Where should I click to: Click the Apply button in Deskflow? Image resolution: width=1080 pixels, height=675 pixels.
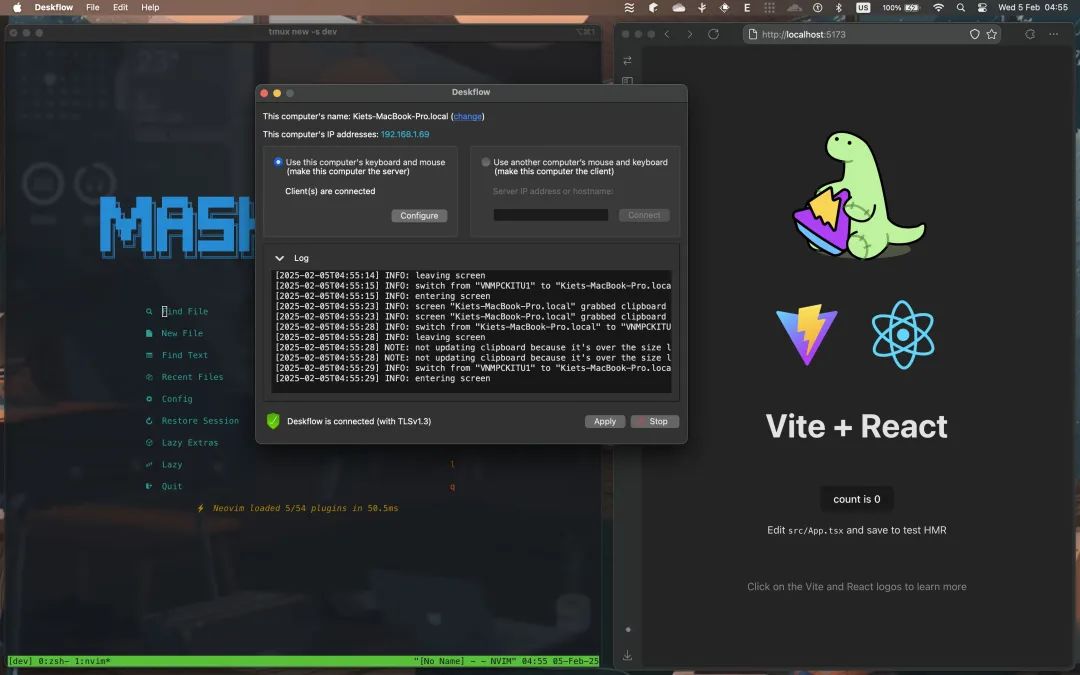click(605, 421)
